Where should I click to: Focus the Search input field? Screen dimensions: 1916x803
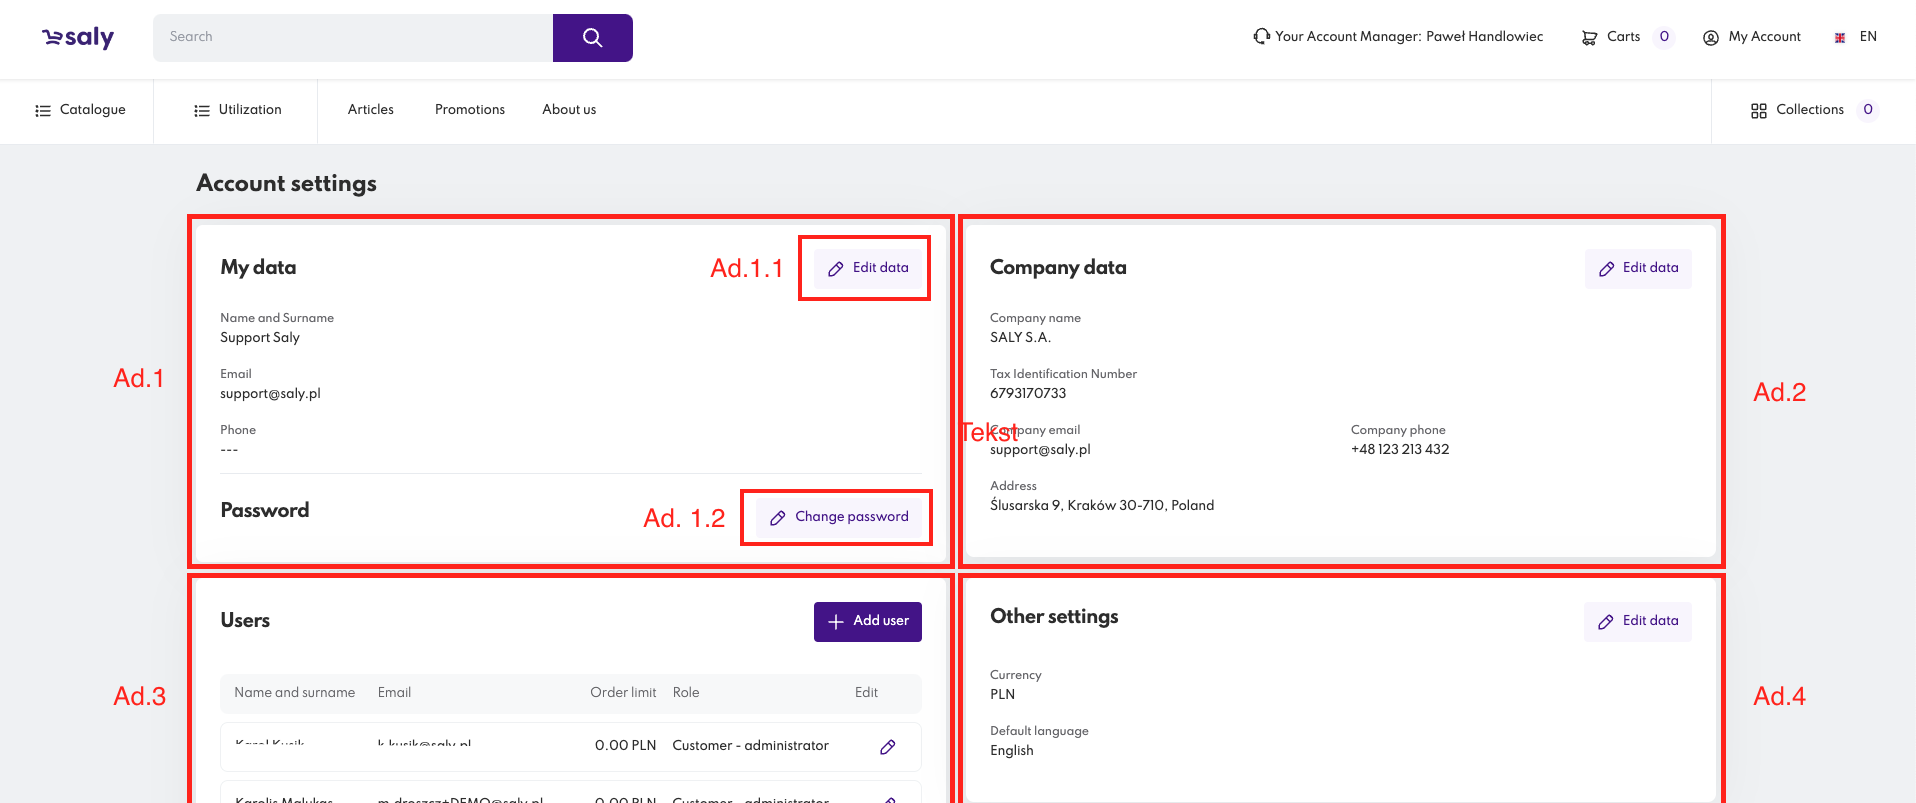352,38
